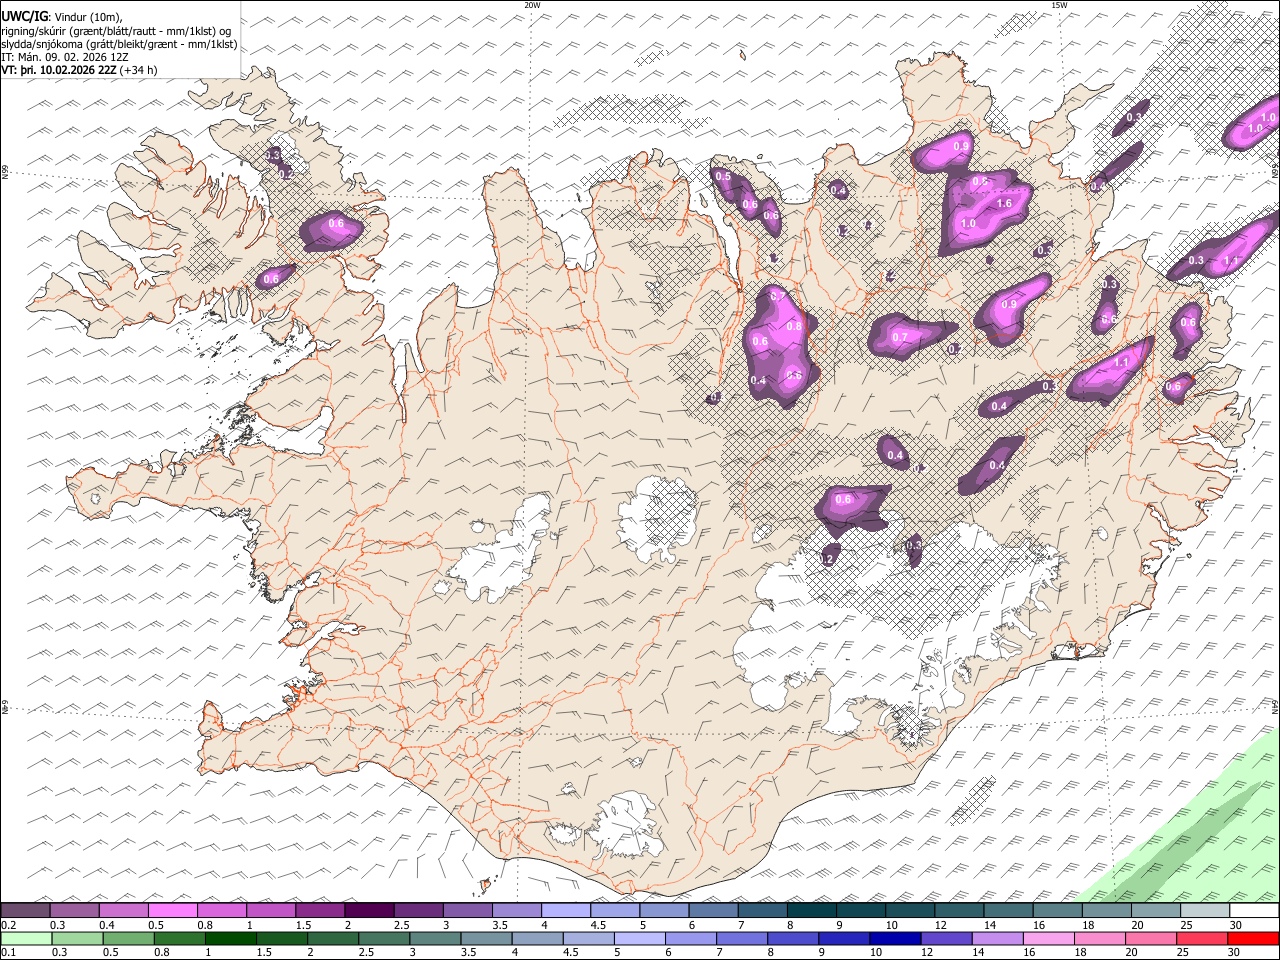Click the legend value label 2.5 in the top row
Viewport: 1280px width, 960px height.
point(402,925)
